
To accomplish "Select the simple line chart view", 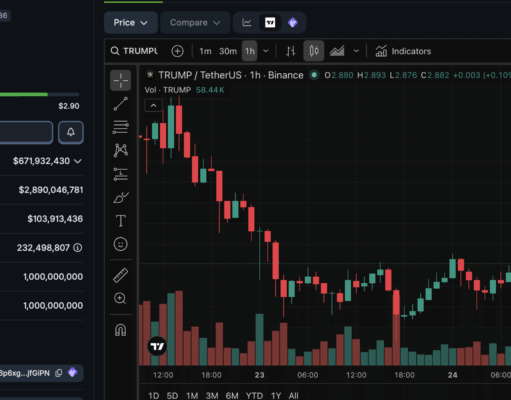I will [x=247, y=23].
